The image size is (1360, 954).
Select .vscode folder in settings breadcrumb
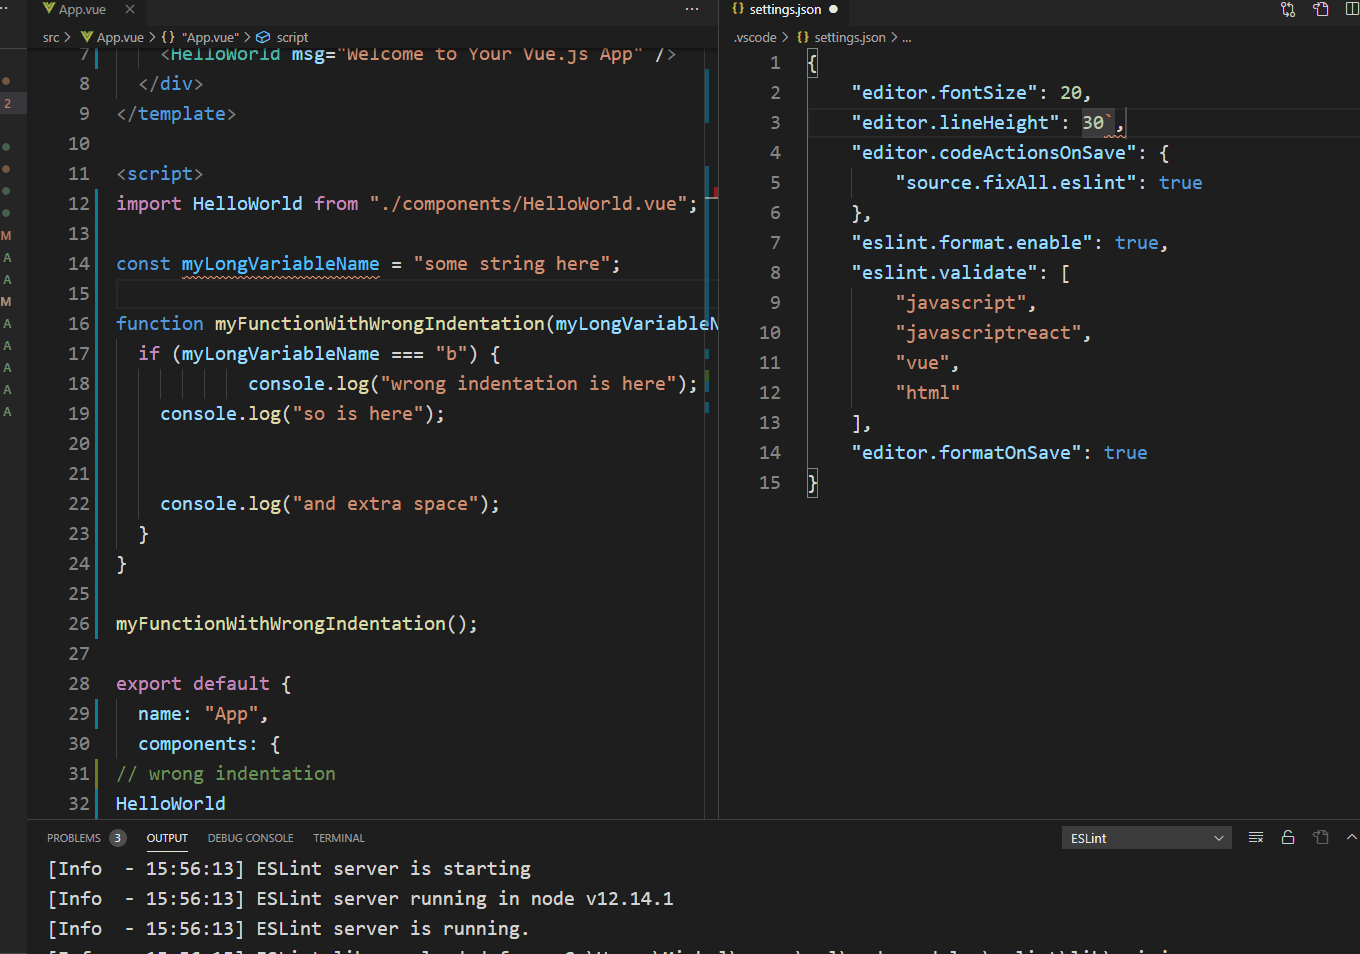point(755,37)
